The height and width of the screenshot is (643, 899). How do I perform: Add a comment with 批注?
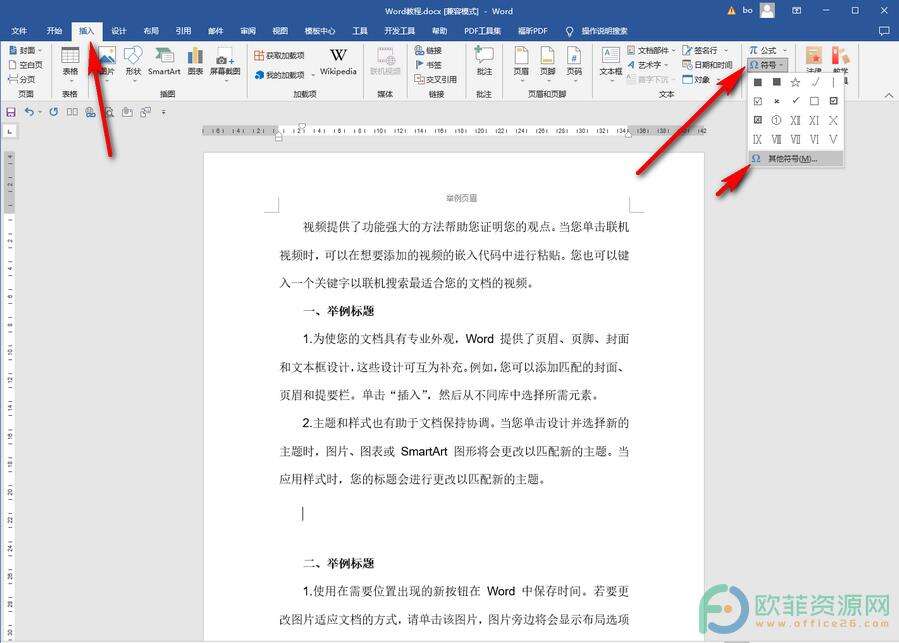484,62
